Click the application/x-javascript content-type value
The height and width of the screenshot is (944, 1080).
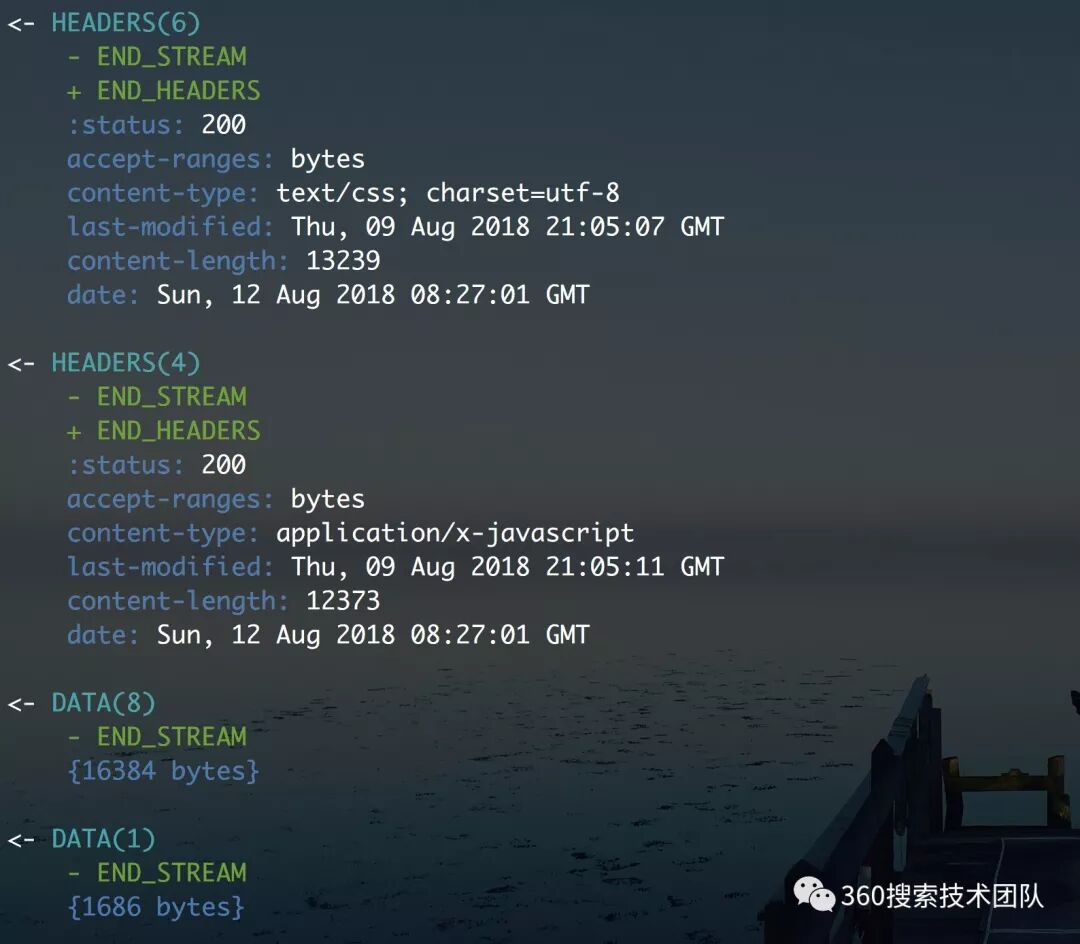[x=455, y=533]
